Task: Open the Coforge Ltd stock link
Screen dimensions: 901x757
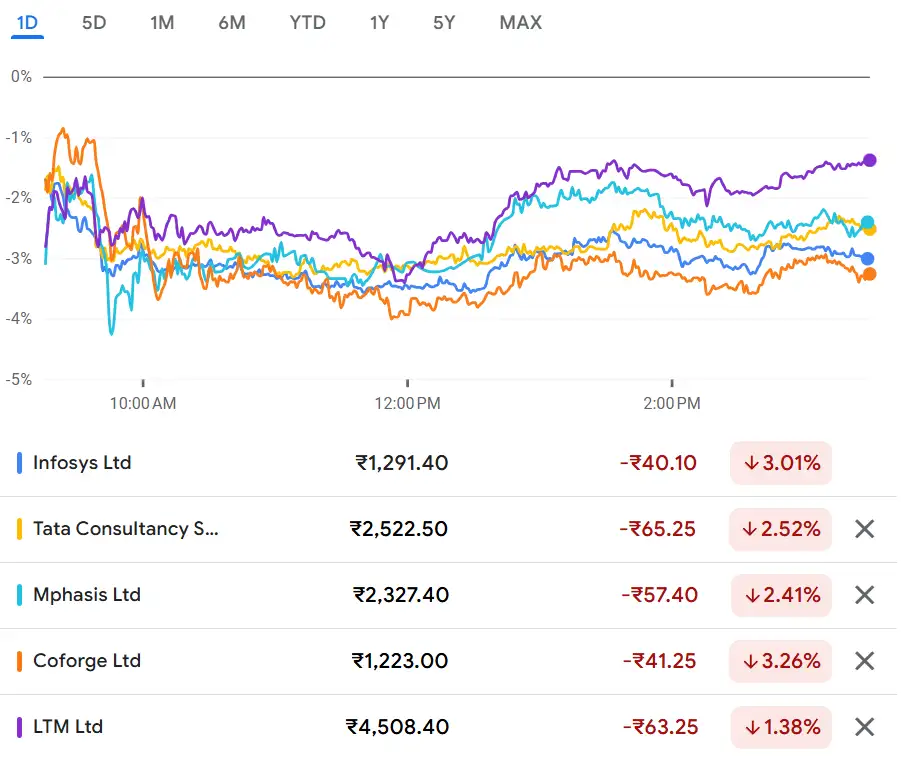Action: tap(87, 661)
